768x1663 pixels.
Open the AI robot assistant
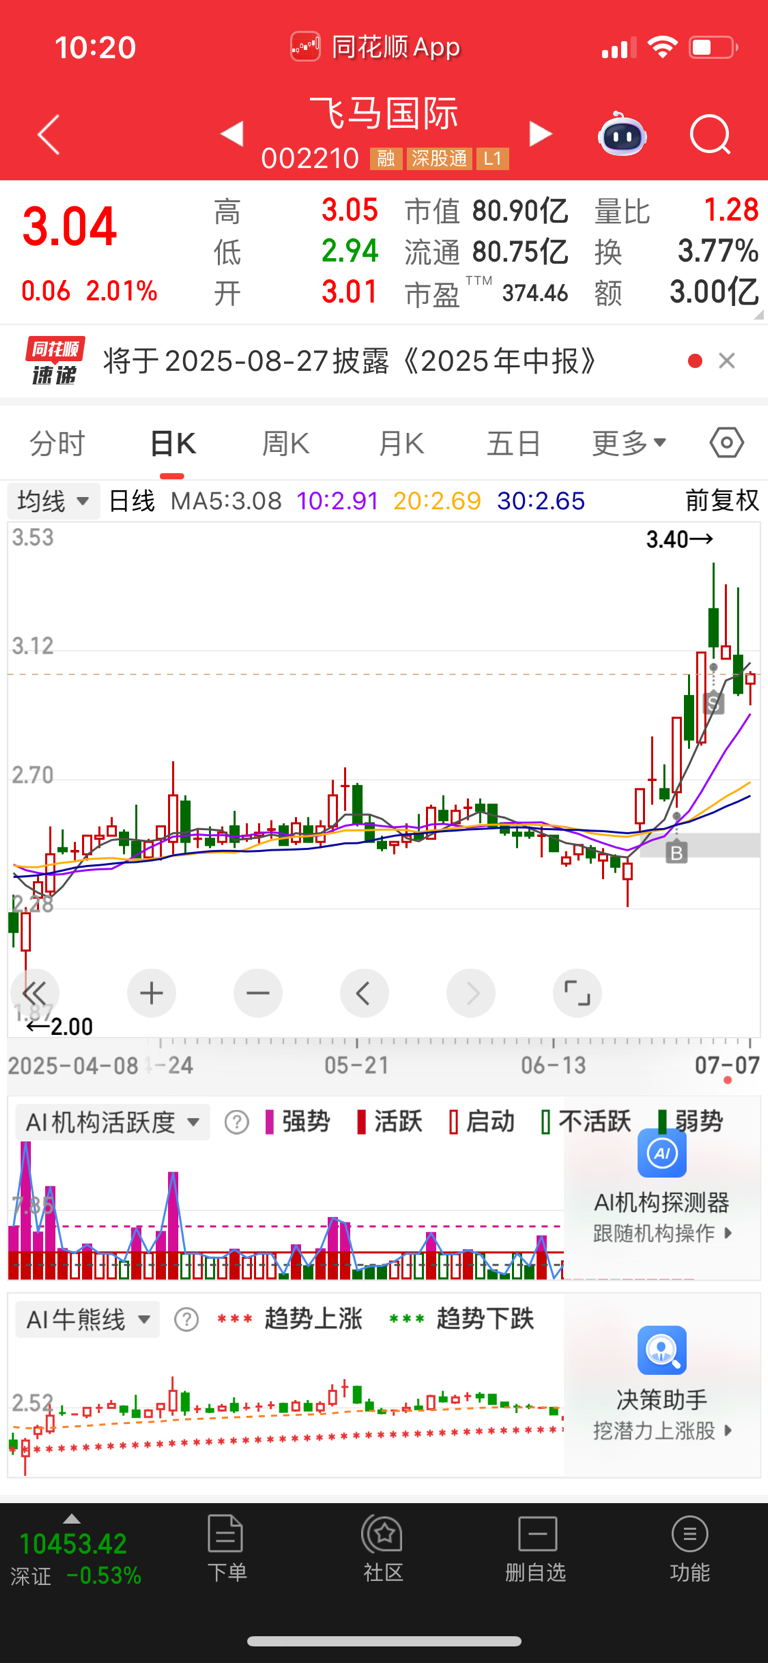point(622,133)
